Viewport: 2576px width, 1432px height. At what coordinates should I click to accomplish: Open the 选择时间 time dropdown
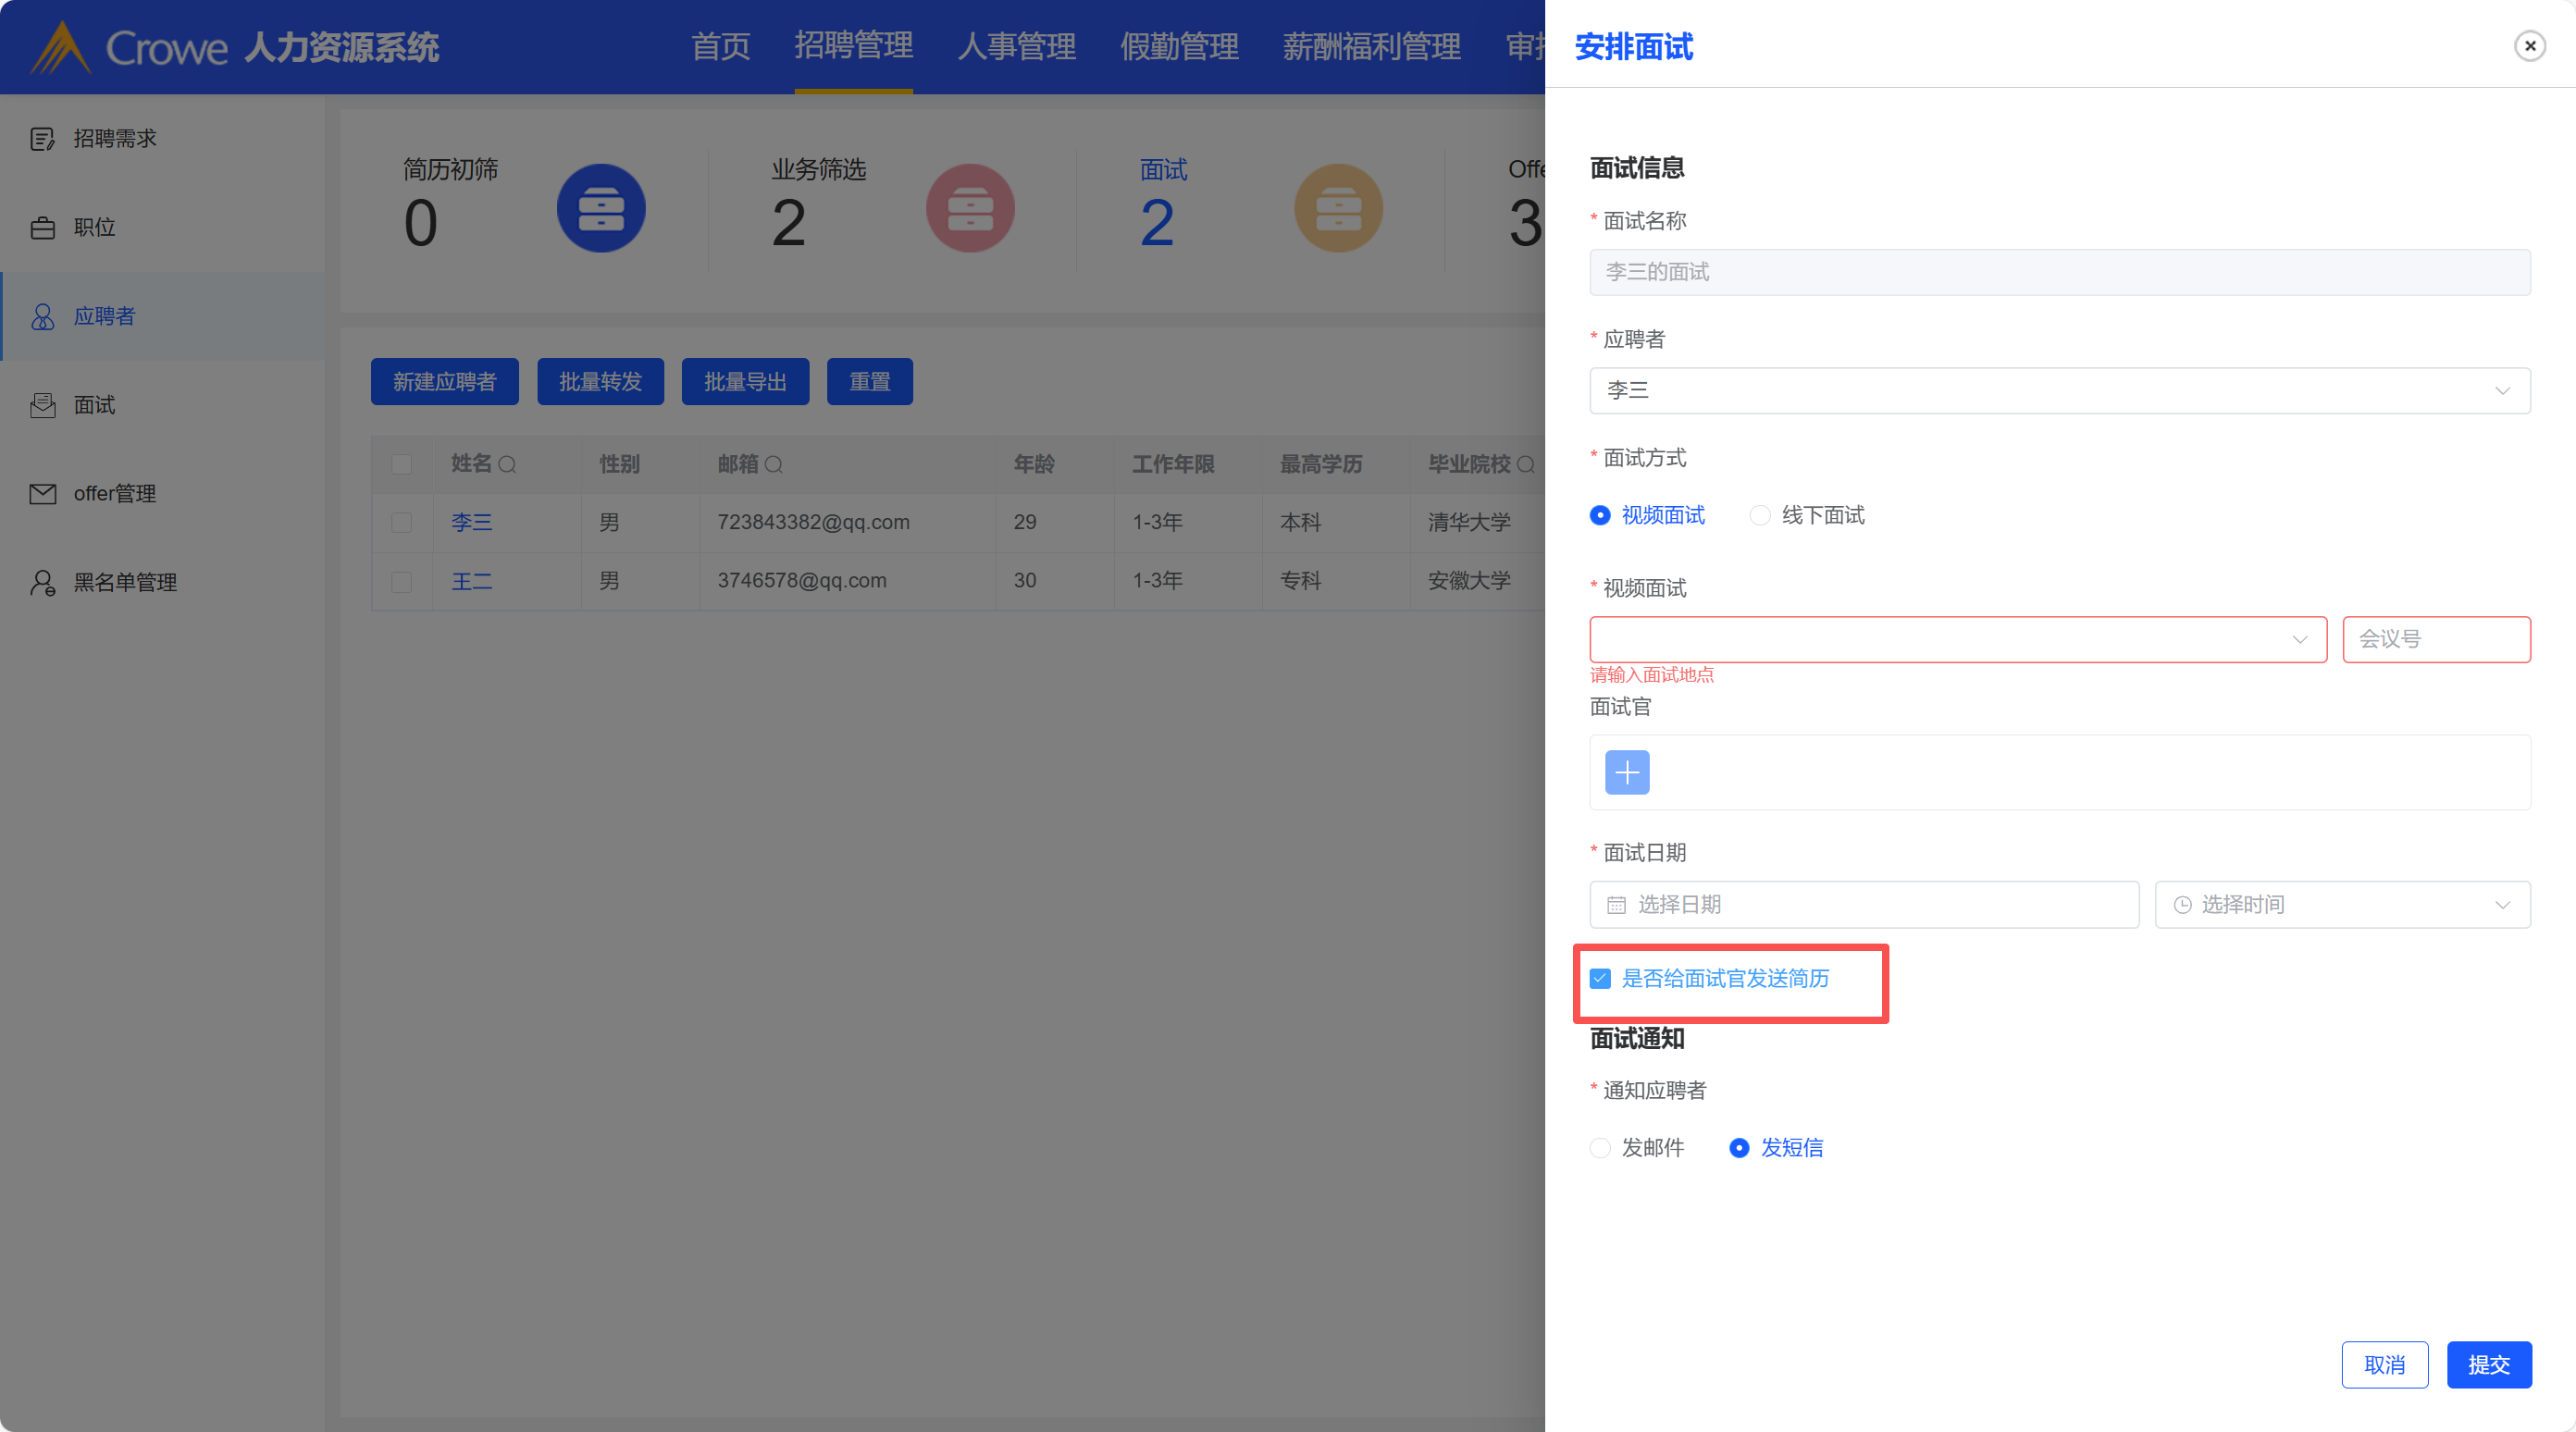coord(2342,905)
